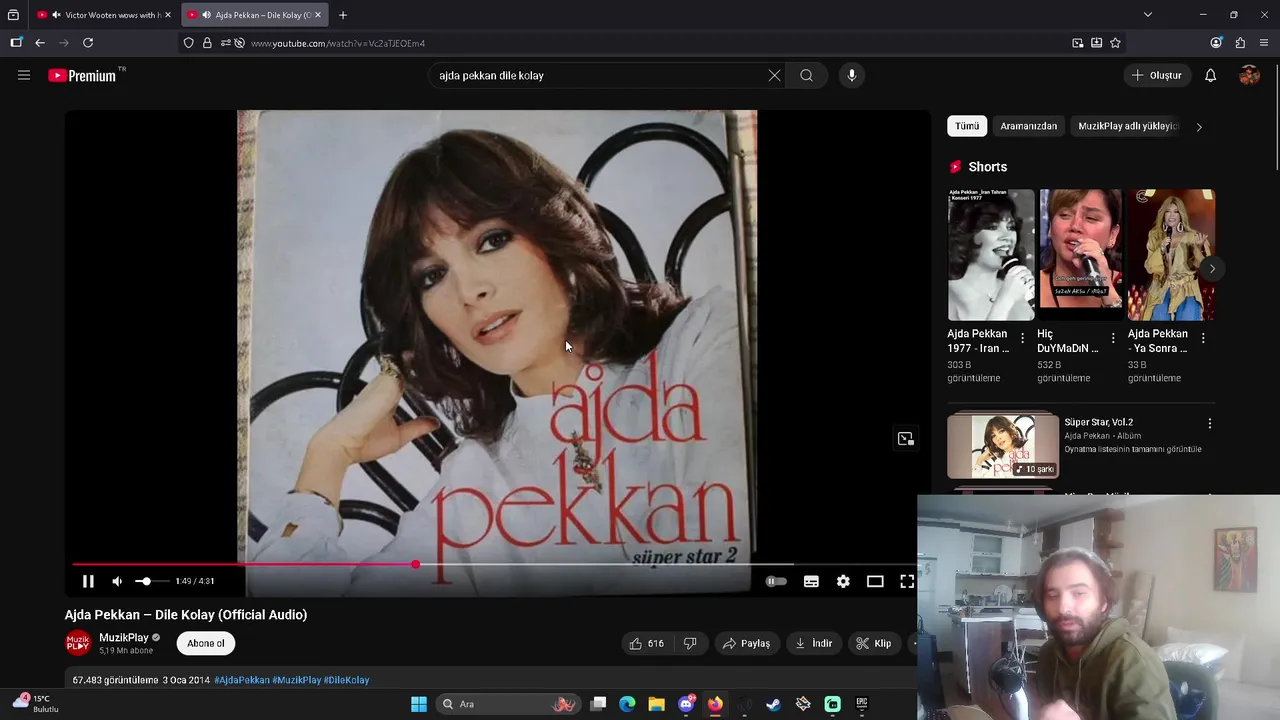
Task: Open the browser application menu
Action: point(1264,43)
